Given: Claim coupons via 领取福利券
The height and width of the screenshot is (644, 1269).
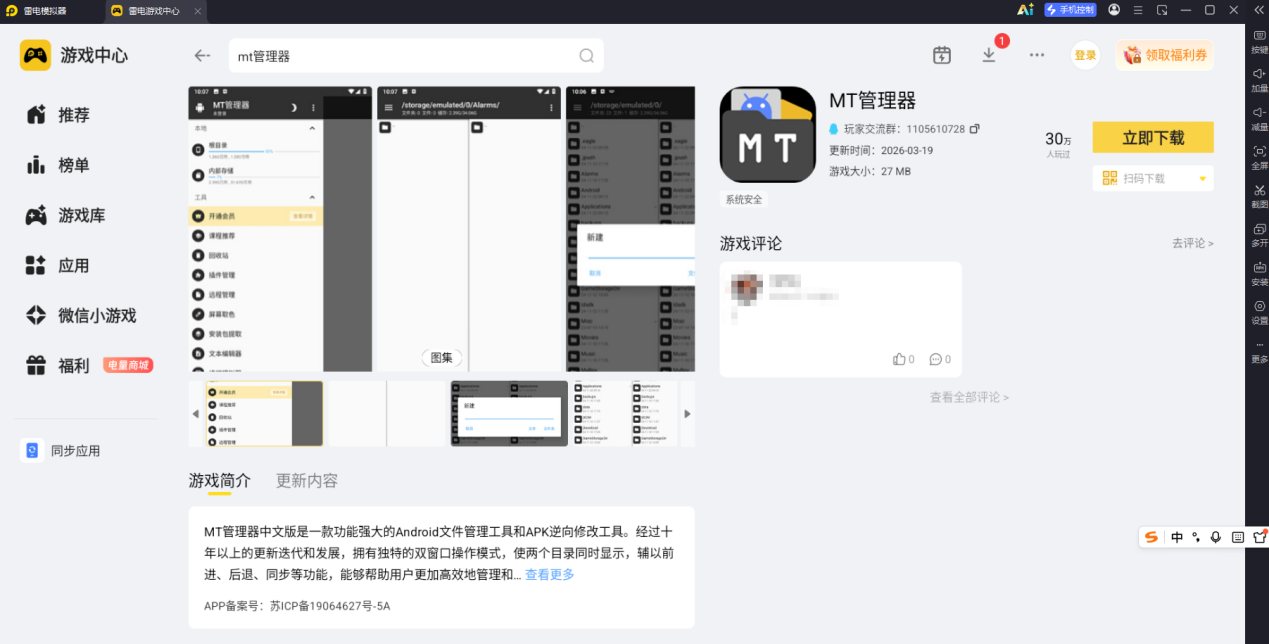Looking at the screenshot, I should tap(1164, 56).
